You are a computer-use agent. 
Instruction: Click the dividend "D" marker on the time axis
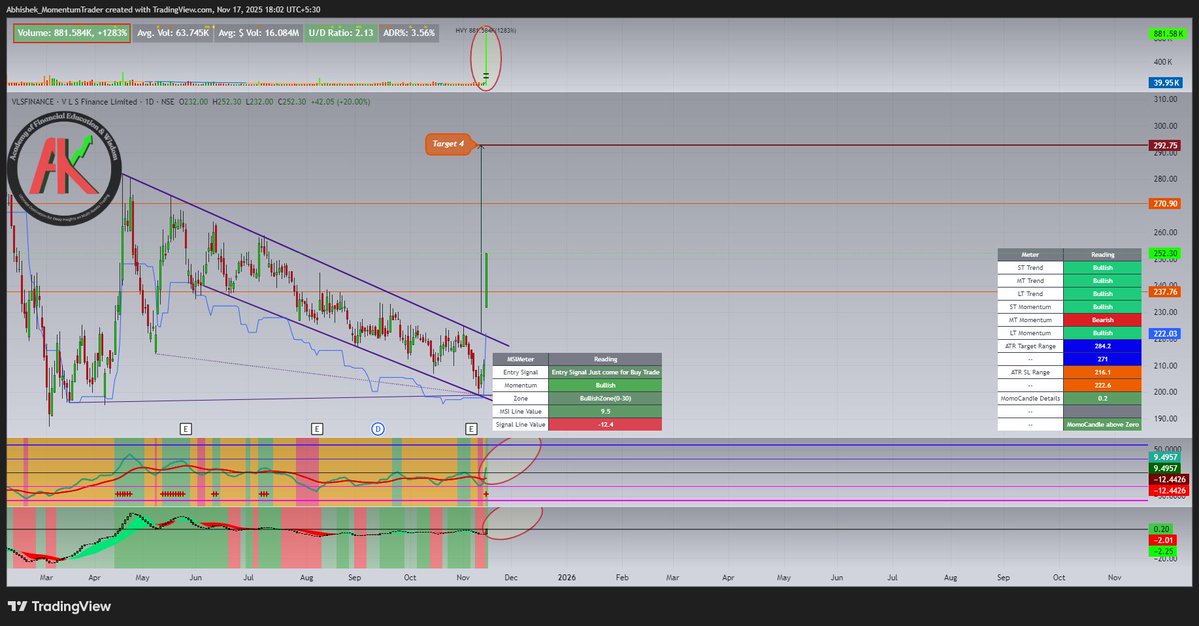378,428
